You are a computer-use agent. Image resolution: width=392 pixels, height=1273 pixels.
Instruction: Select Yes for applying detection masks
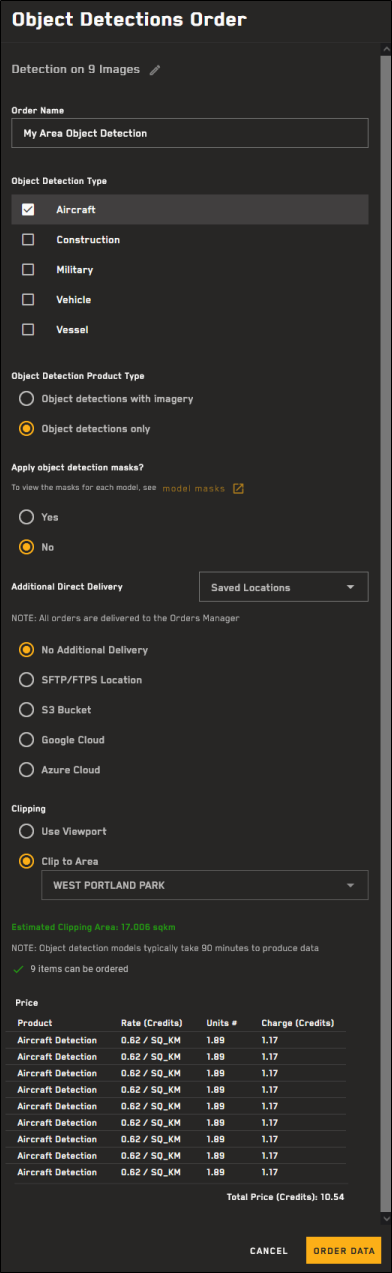[x=27, y=517]
